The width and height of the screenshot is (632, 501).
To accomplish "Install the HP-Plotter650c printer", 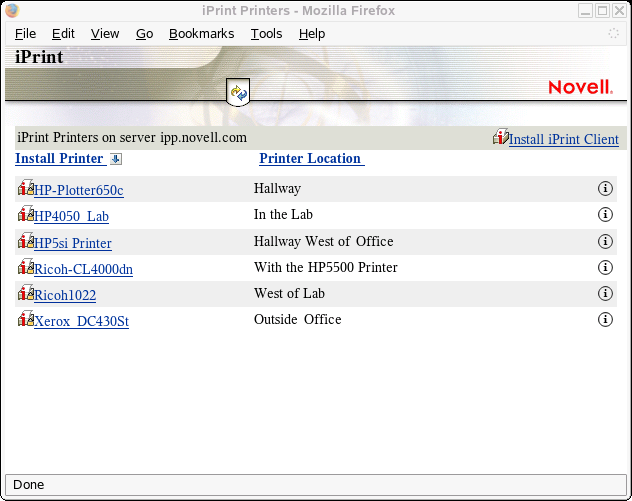I will (x=79, y=190).
